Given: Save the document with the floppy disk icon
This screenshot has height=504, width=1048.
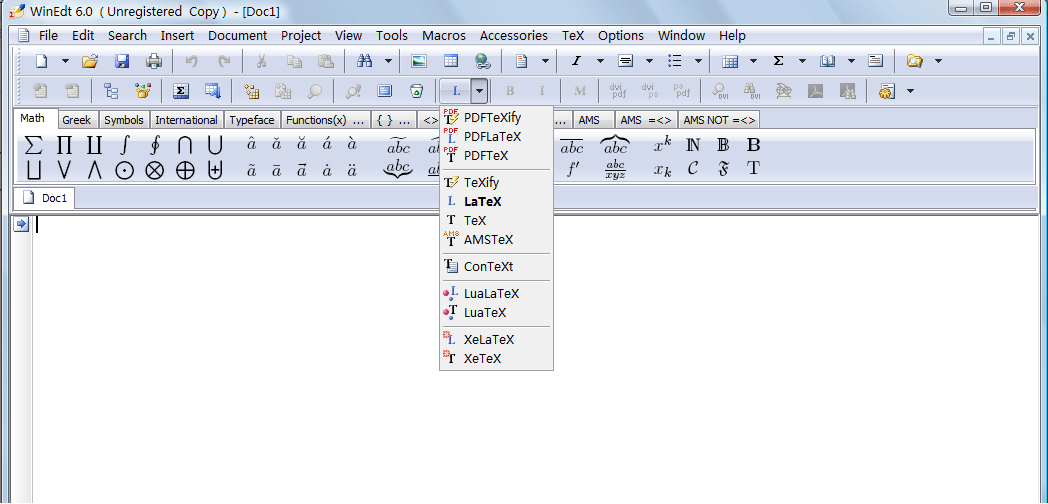Looking at the screenshot, I should point(122,61).
